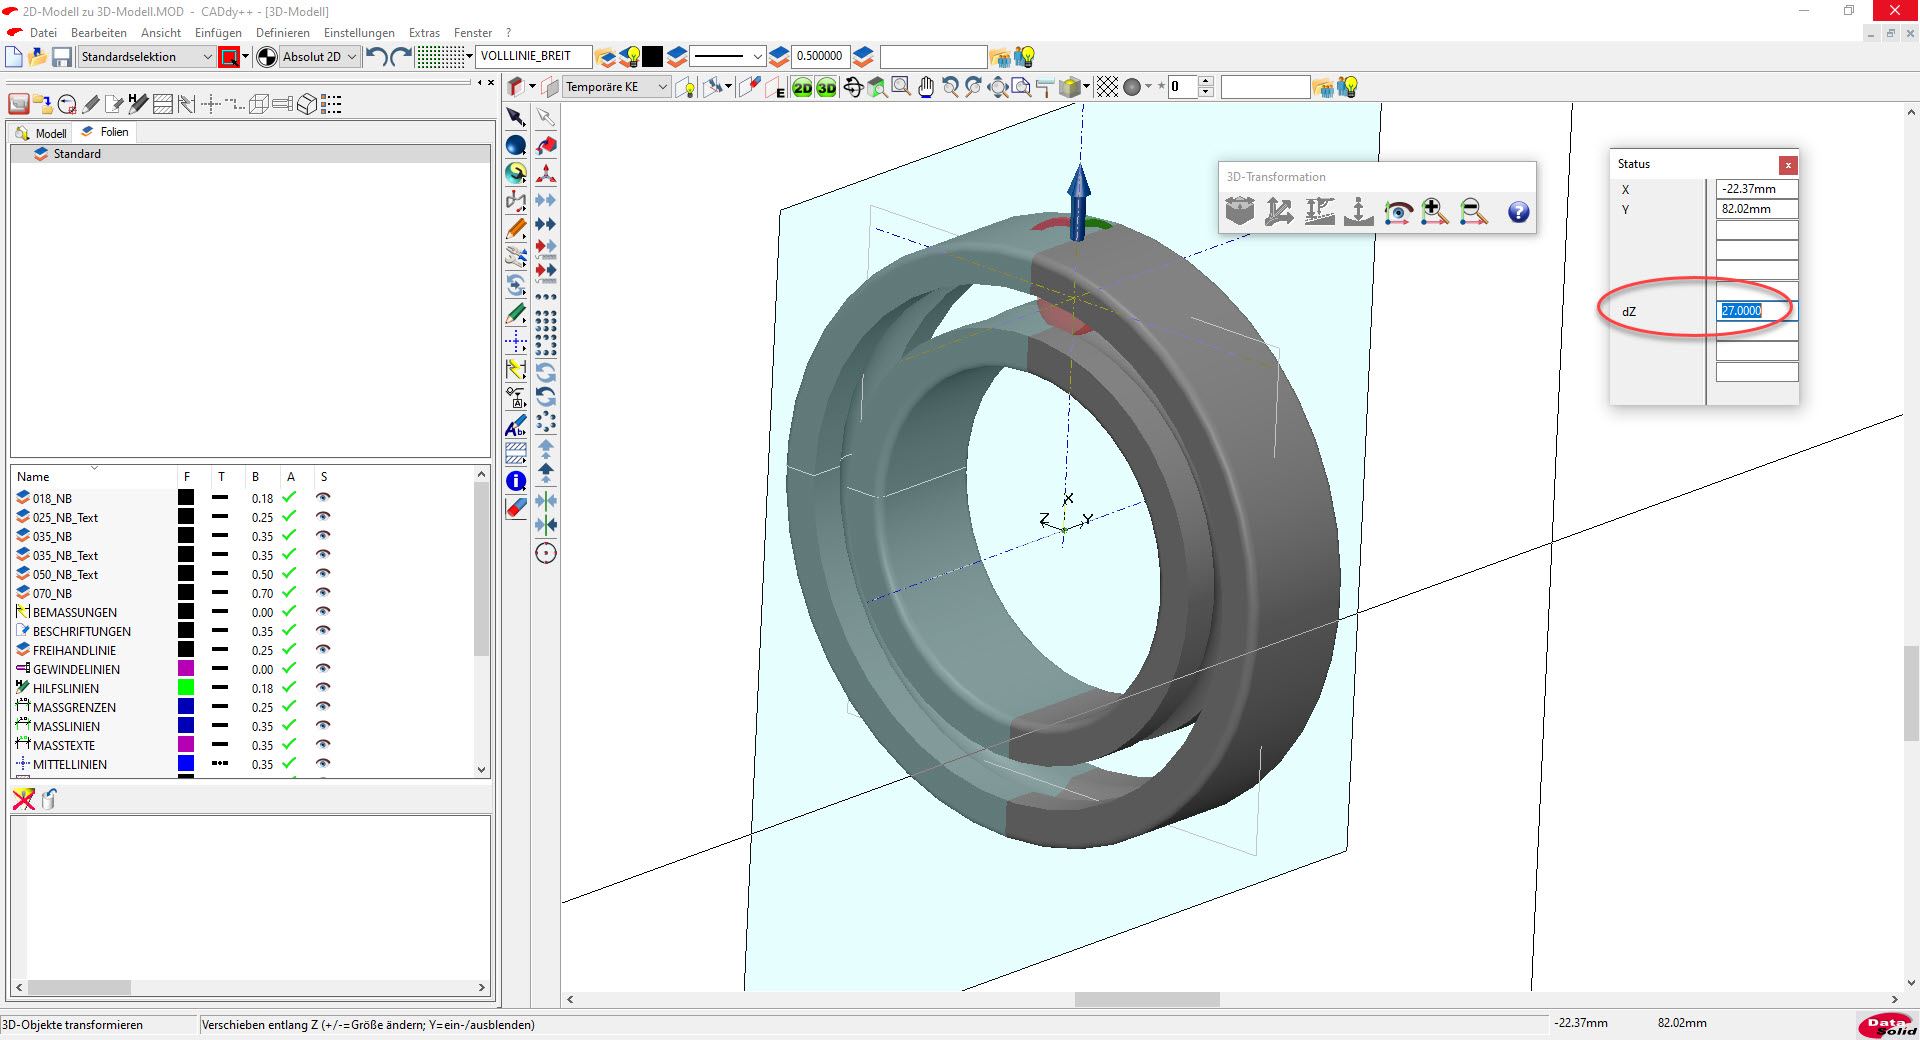Select the eraser tool in side toolbar
The width and height of the screenshot is (1920, 1040).
(516, 509)
